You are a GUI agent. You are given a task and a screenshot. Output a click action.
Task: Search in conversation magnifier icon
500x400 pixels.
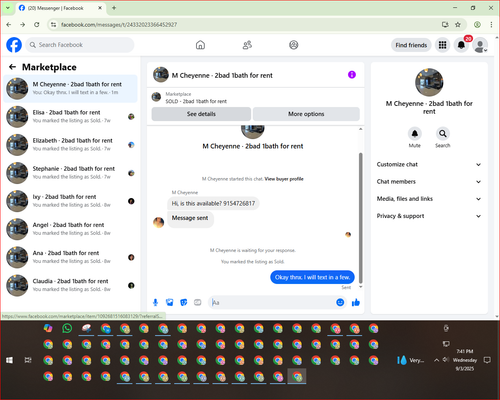[443, 134]
